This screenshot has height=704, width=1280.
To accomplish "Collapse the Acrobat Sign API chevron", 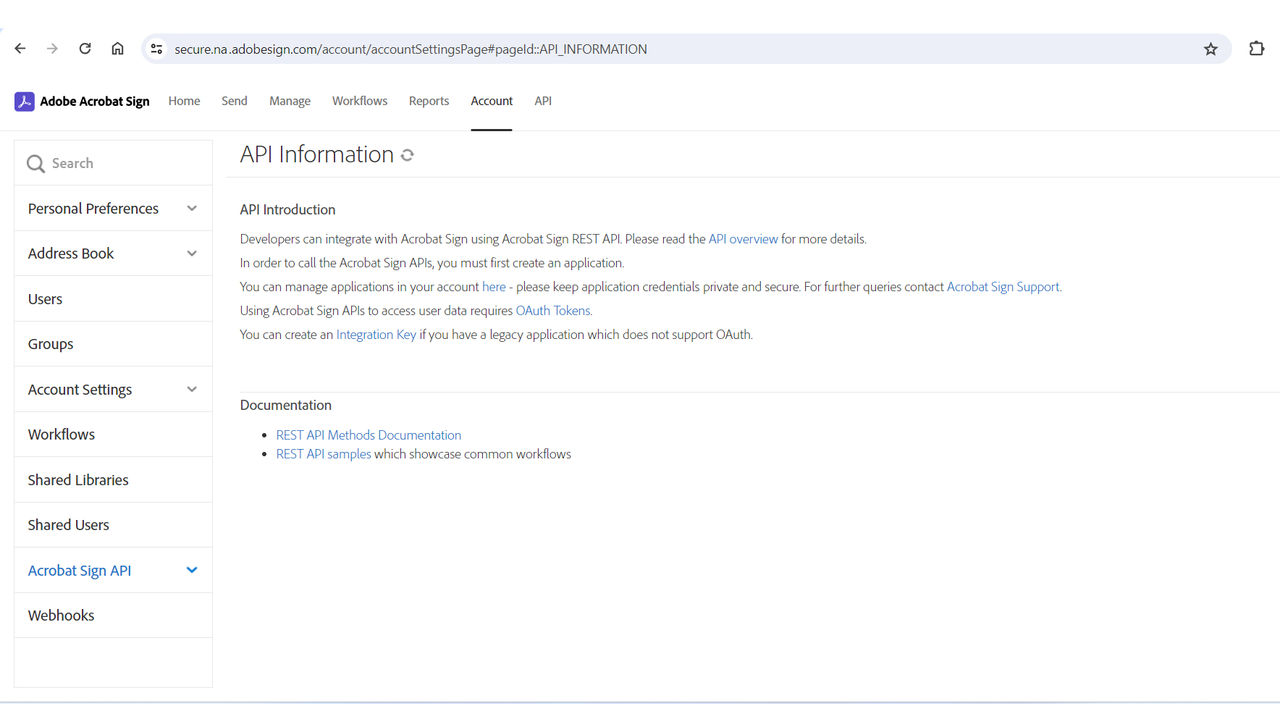I will 192,570.
